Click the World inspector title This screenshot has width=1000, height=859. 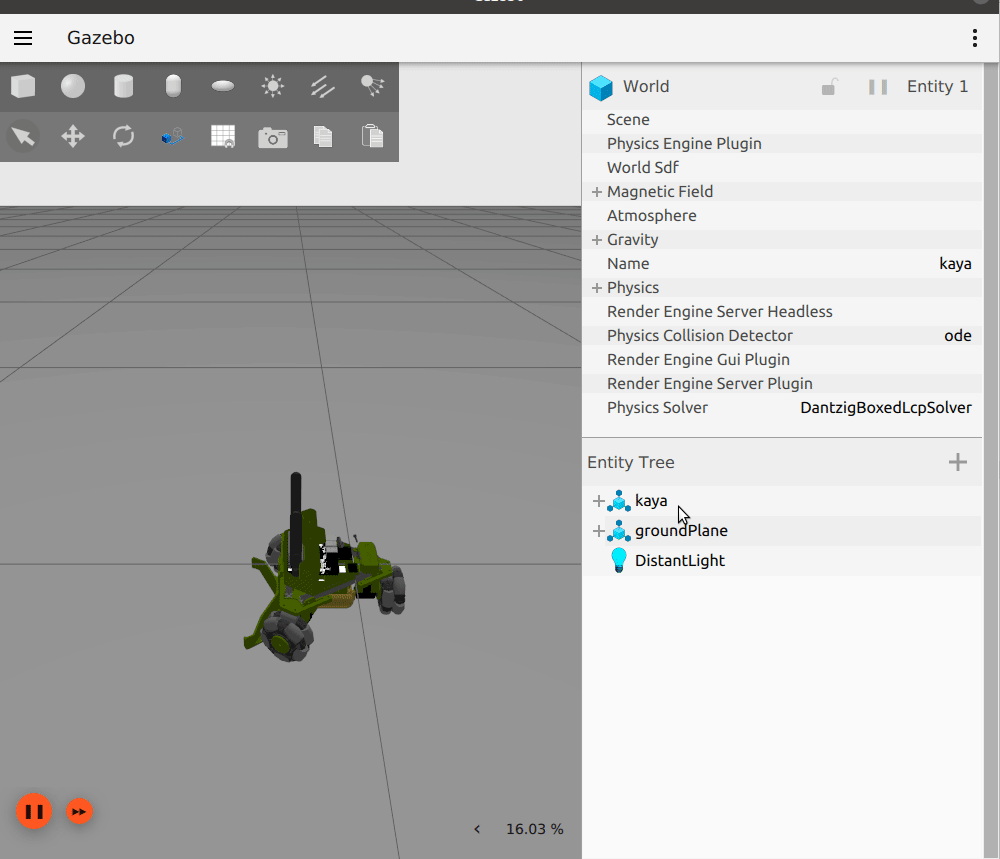pos(646,87)
